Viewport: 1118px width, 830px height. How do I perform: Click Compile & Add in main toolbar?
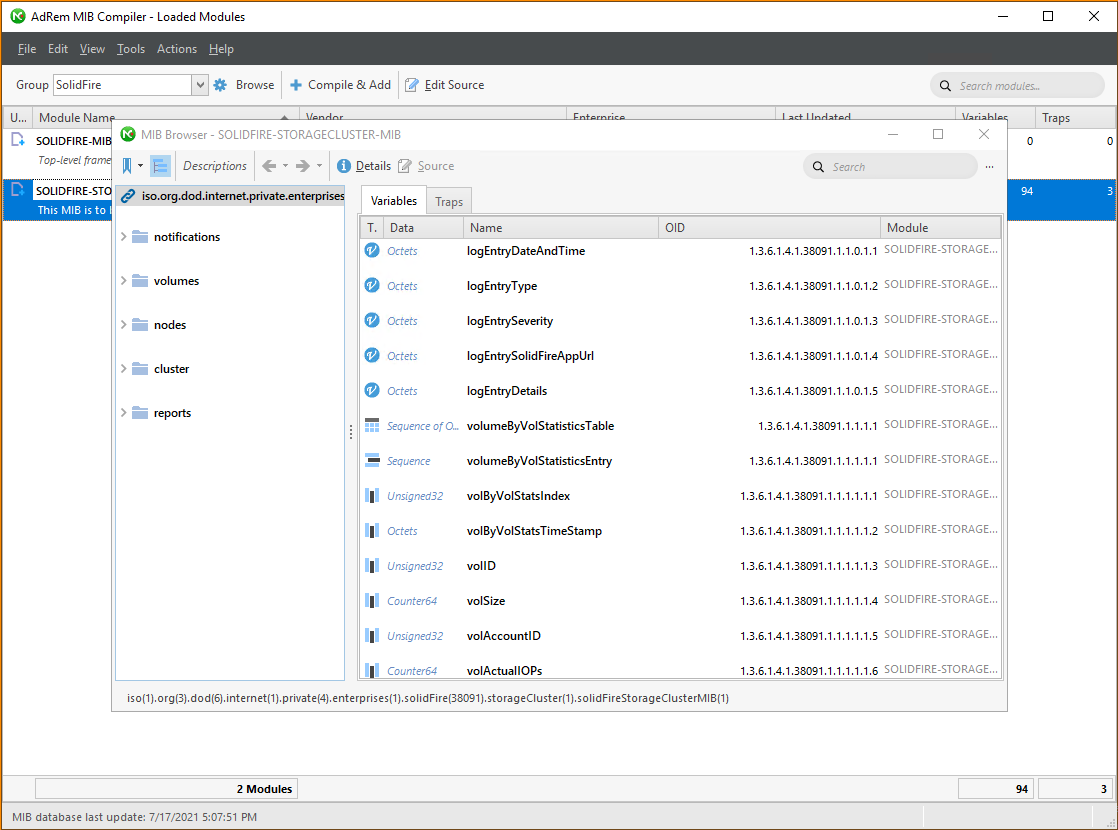tap(340, 85)
